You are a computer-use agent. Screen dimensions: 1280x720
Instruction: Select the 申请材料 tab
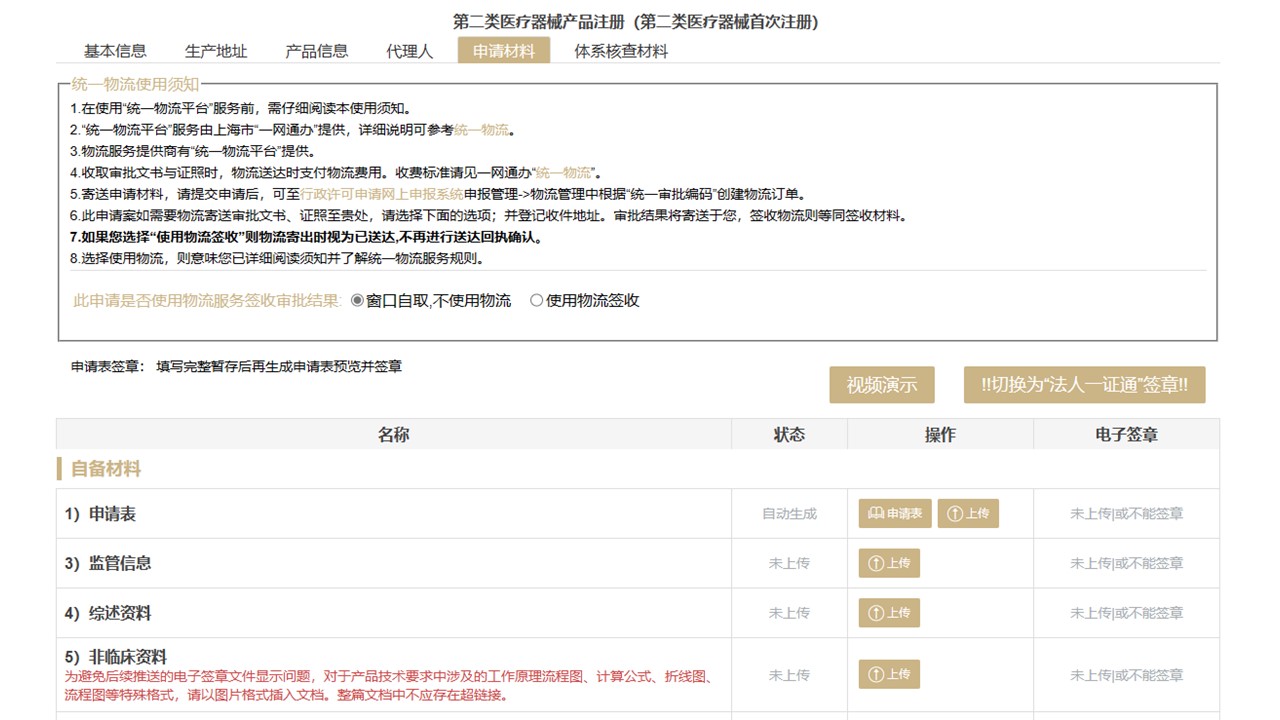504,51
